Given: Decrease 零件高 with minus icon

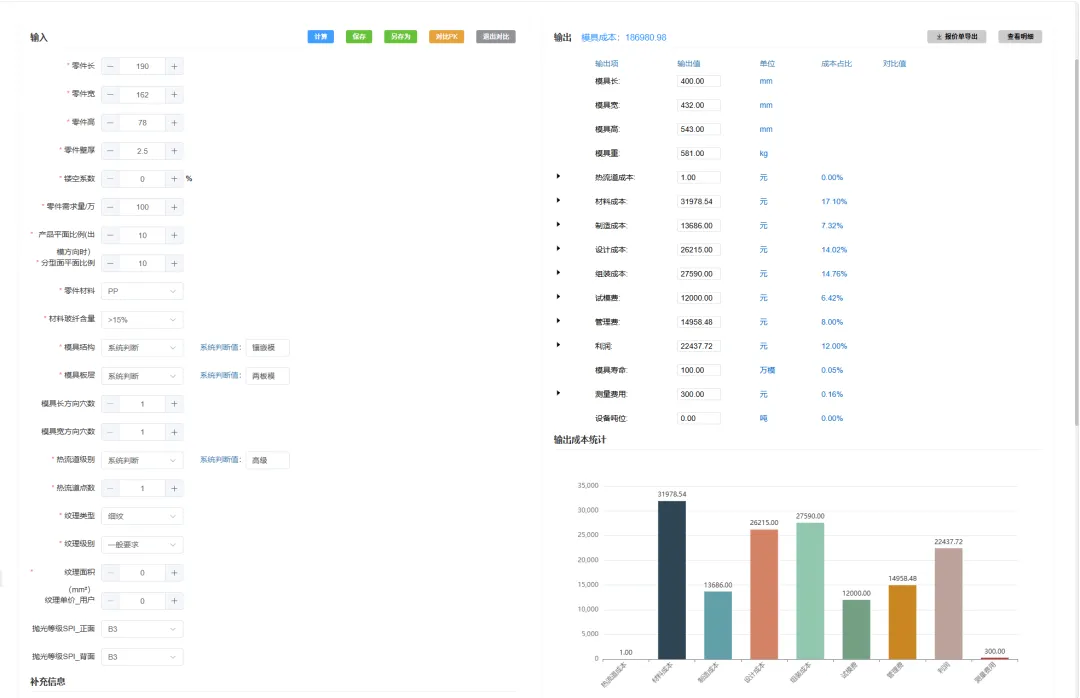Looking at the screenshot, I should click(110, 123).
